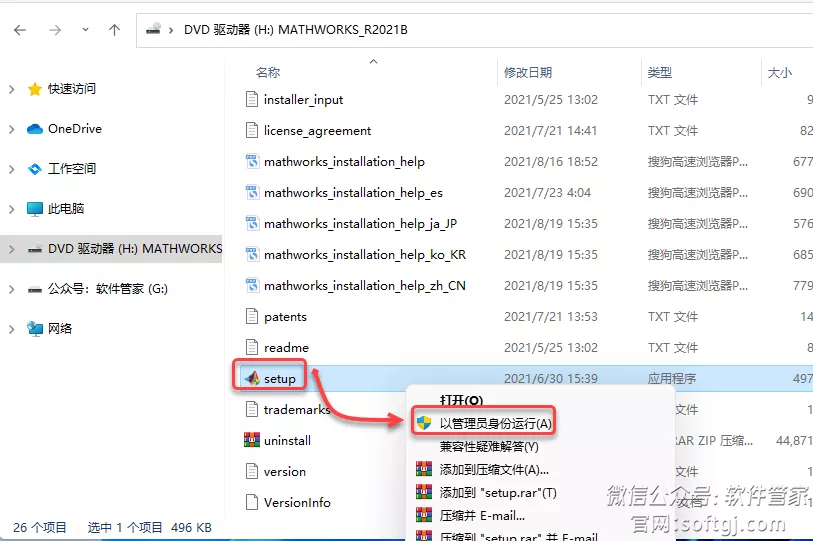Viewport: 813px width, 541px height.
Task: Sort by 修改日期 column header
Action: pyautogui.click(x=528, y=73)
